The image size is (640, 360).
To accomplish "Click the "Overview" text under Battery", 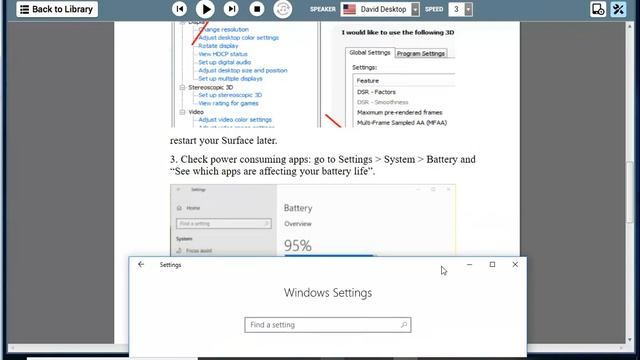I will 298,224.
